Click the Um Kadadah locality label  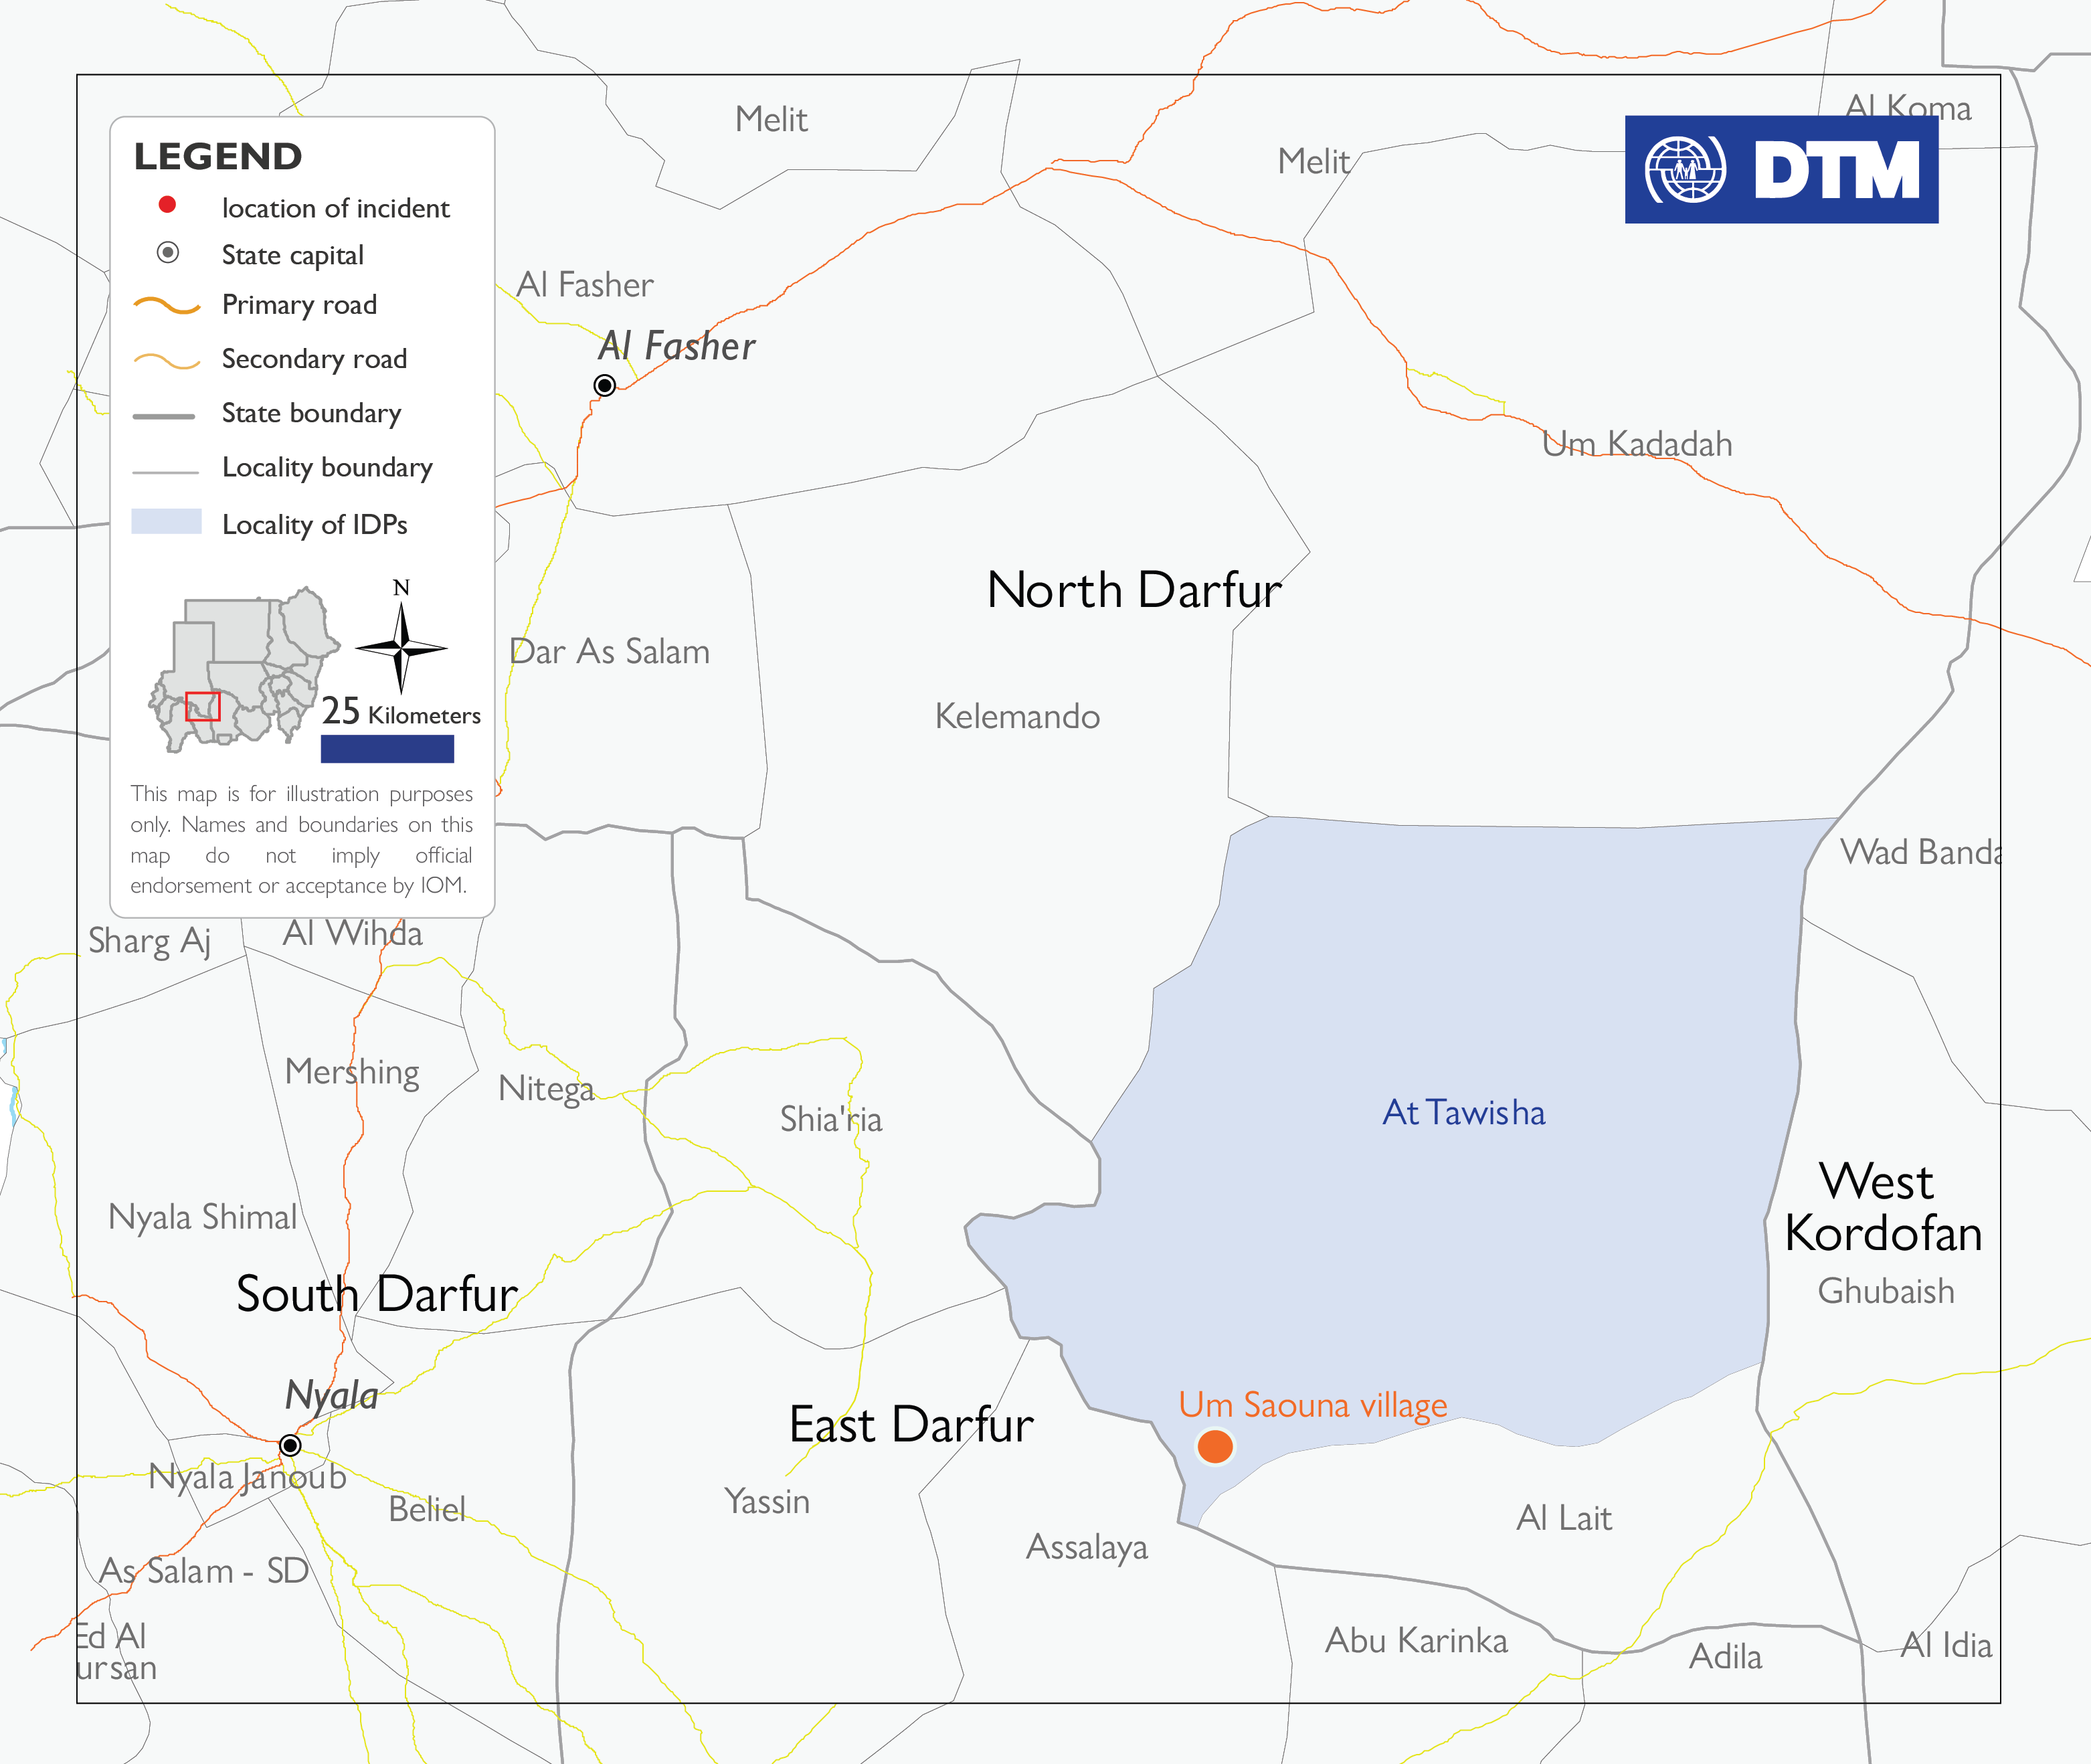[1637, 444]
